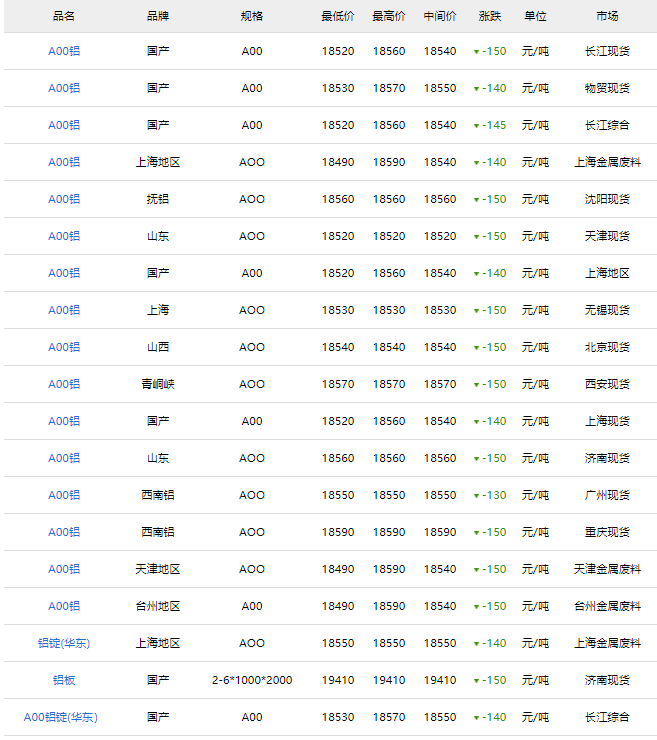This screenshot has width=657, height=740.
Task: Click the falling arrow icon in 物贸现货 row
Action: (477, 89)
